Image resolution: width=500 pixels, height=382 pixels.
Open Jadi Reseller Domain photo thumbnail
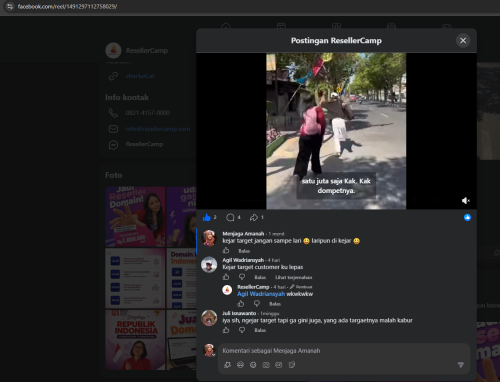point(135,217)
